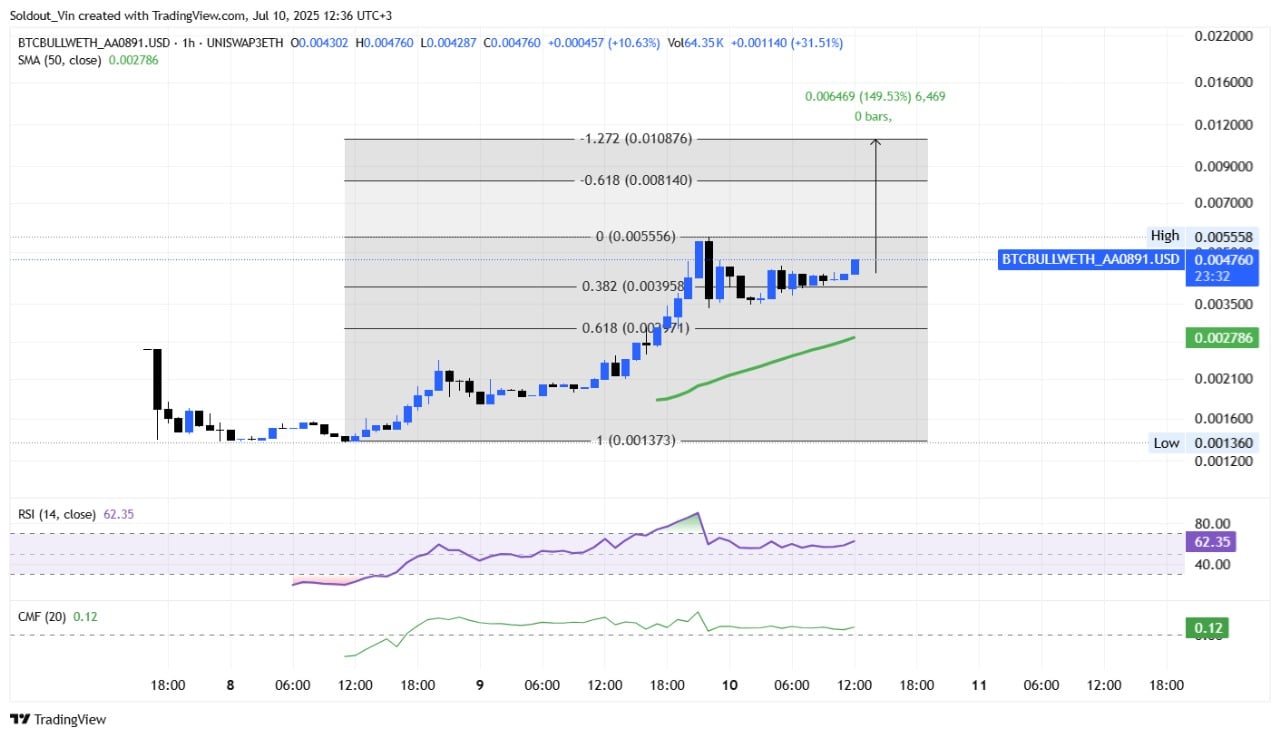Viewport: 1280px width, 737px height.
Task: Click the TradingView logo at bottom left
Action: pos(57,719)
